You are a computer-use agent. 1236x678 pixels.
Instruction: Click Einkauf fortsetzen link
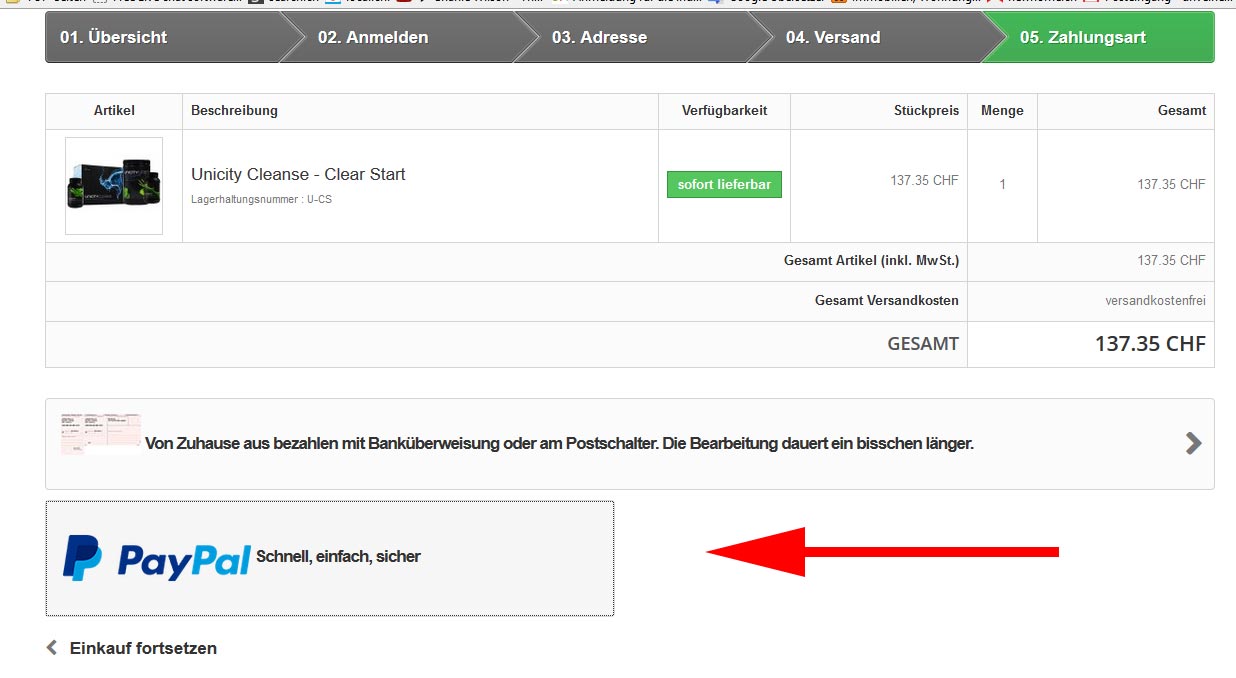(x=143, y=648)
